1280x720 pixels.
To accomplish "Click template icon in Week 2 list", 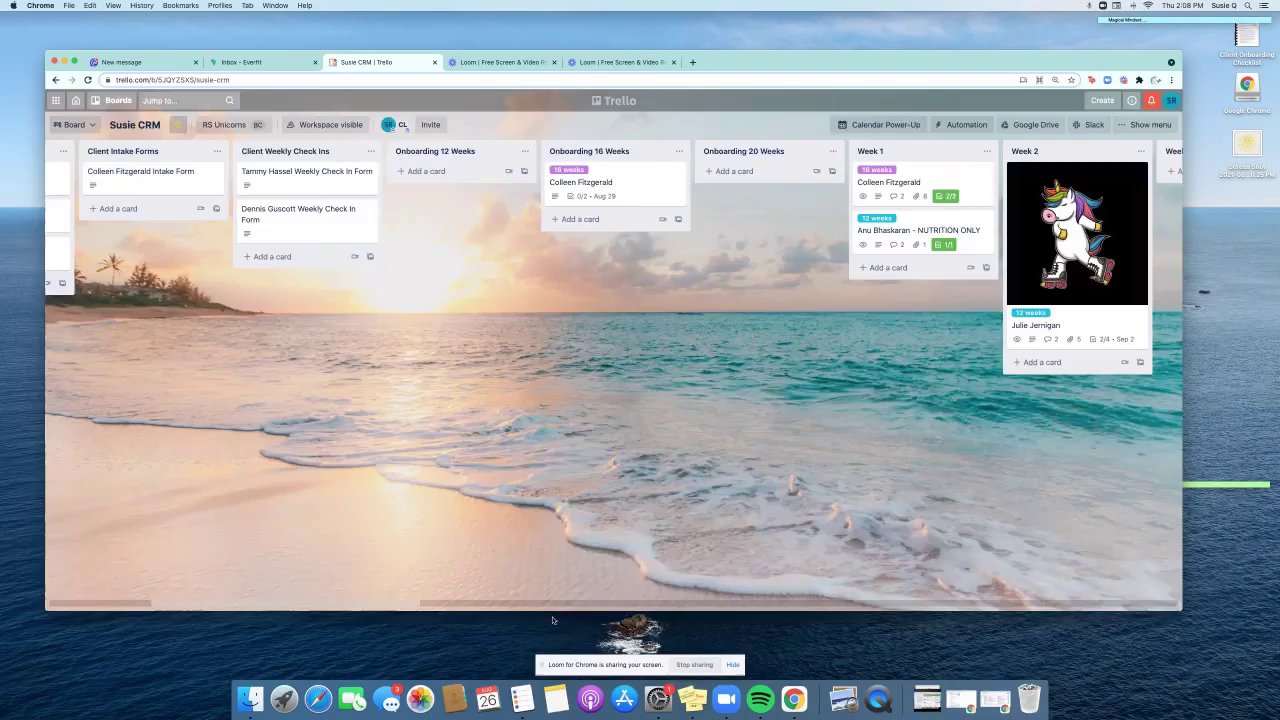I will pyautogui.click(x=1140, y=362).
